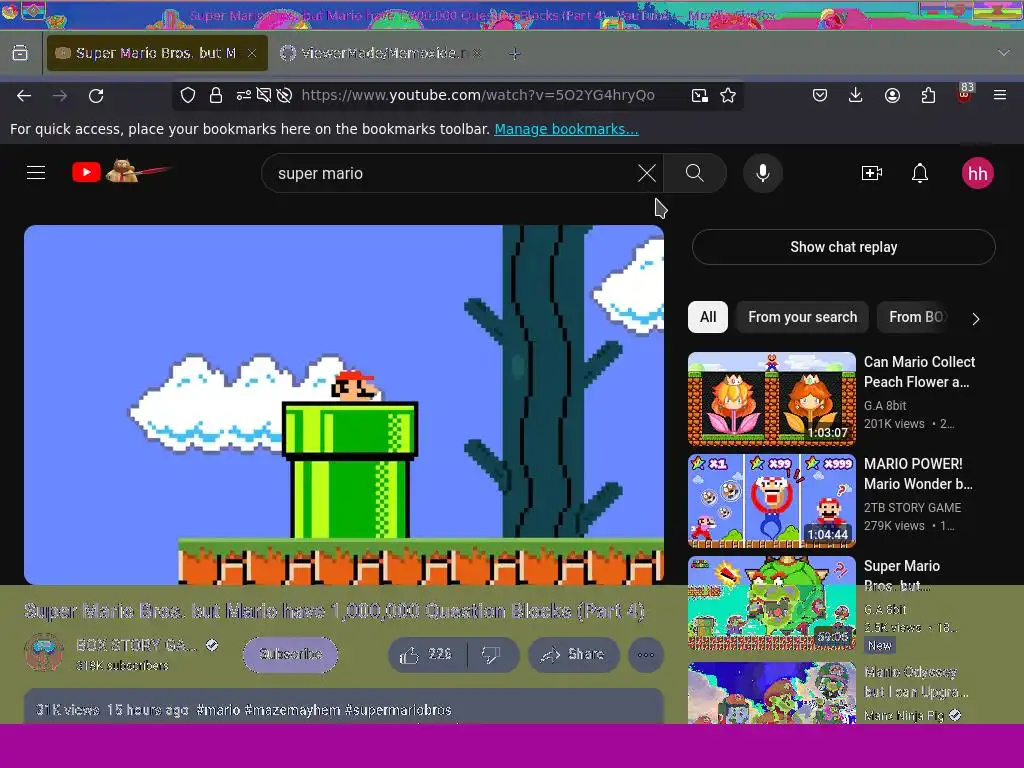The width and height of the screenshot is (1024, 768).
Task: Open the Manage bookmarks link
Action: pos(566,129)
